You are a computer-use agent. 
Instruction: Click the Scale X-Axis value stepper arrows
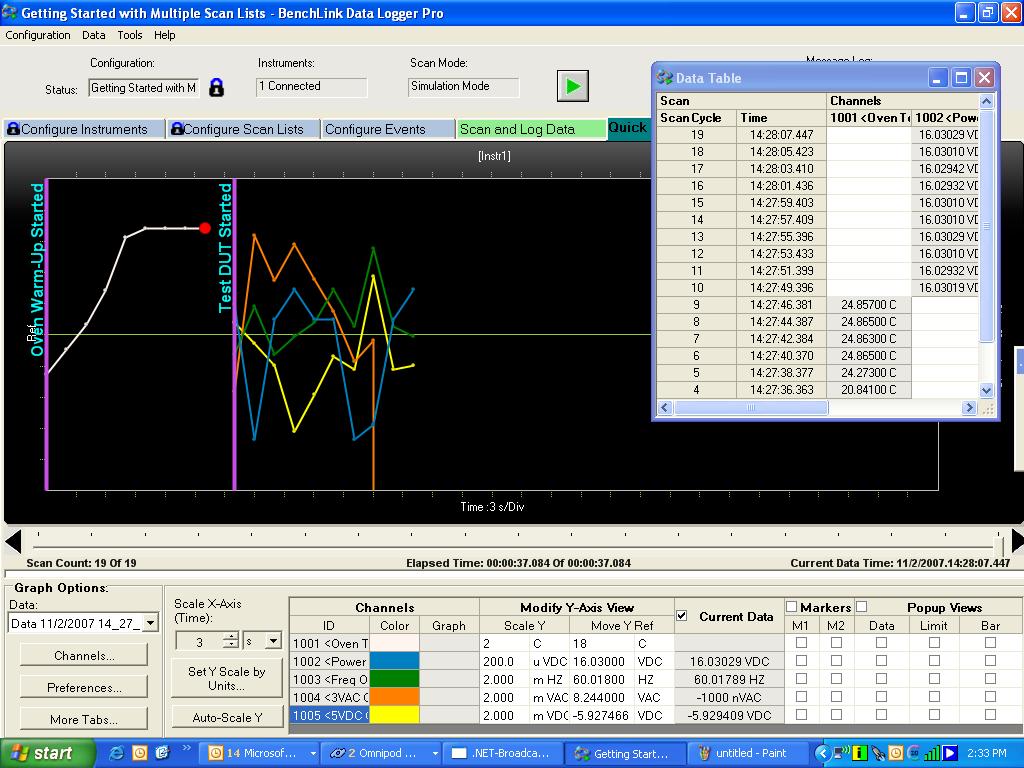[x=230, y=641]
